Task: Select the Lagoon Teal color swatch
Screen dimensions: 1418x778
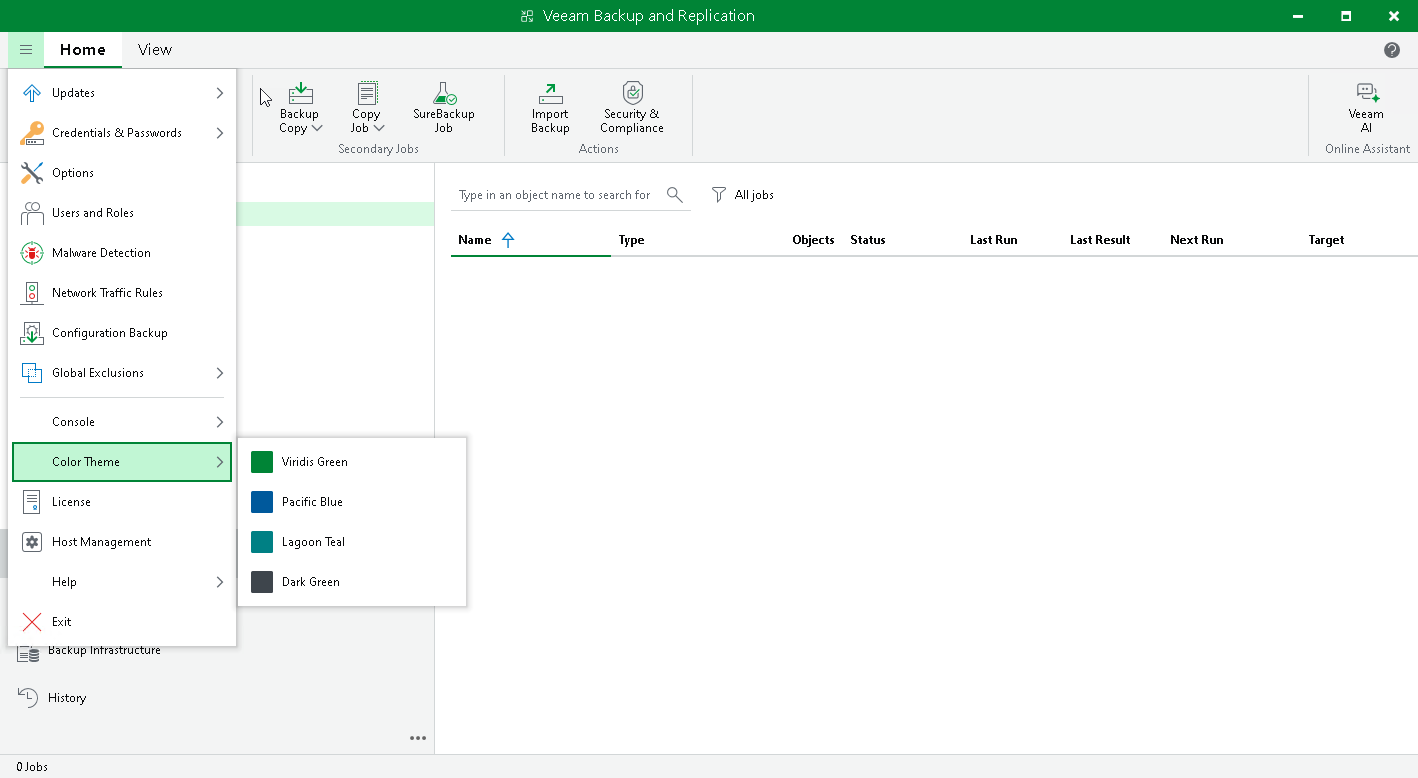Action: (262, 542)
